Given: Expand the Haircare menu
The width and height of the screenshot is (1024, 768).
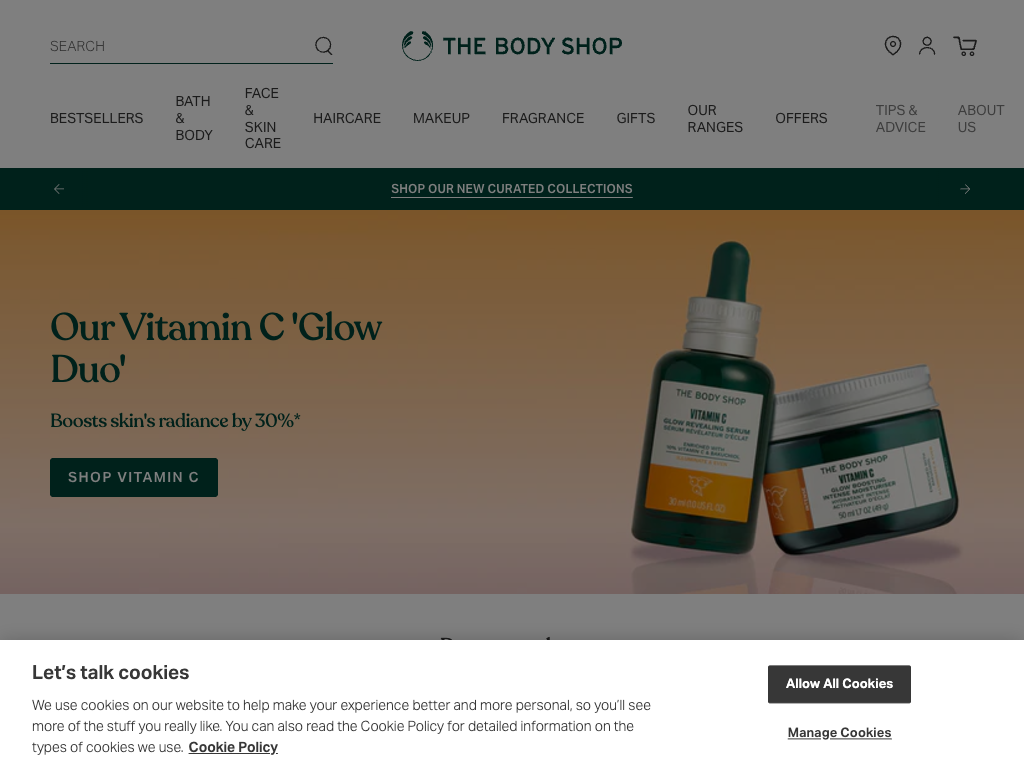Looking at the screenshot, I should click(x=347, y=118).
